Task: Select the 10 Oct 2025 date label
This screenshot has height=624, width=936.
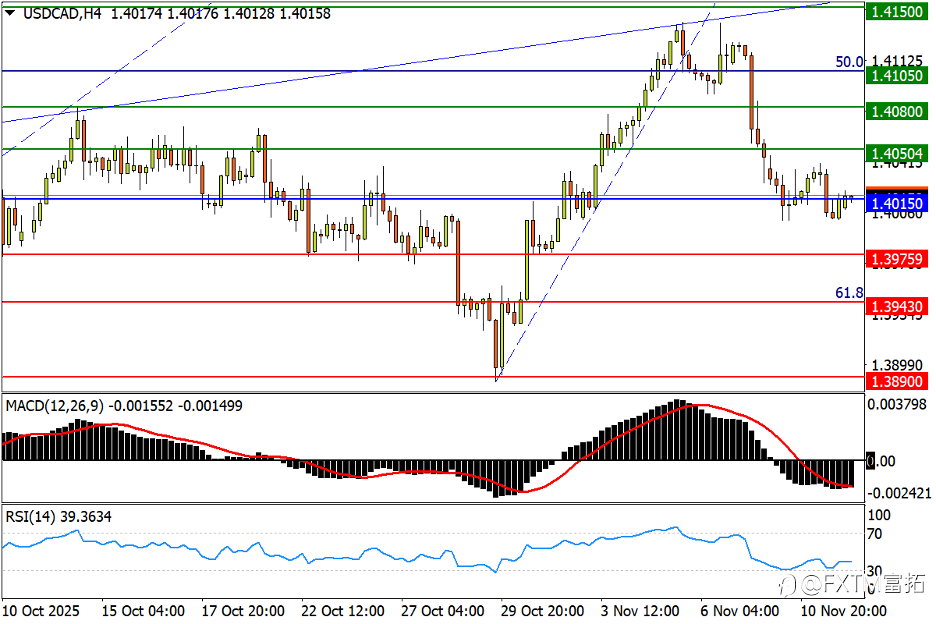Action: pos(41,611)
